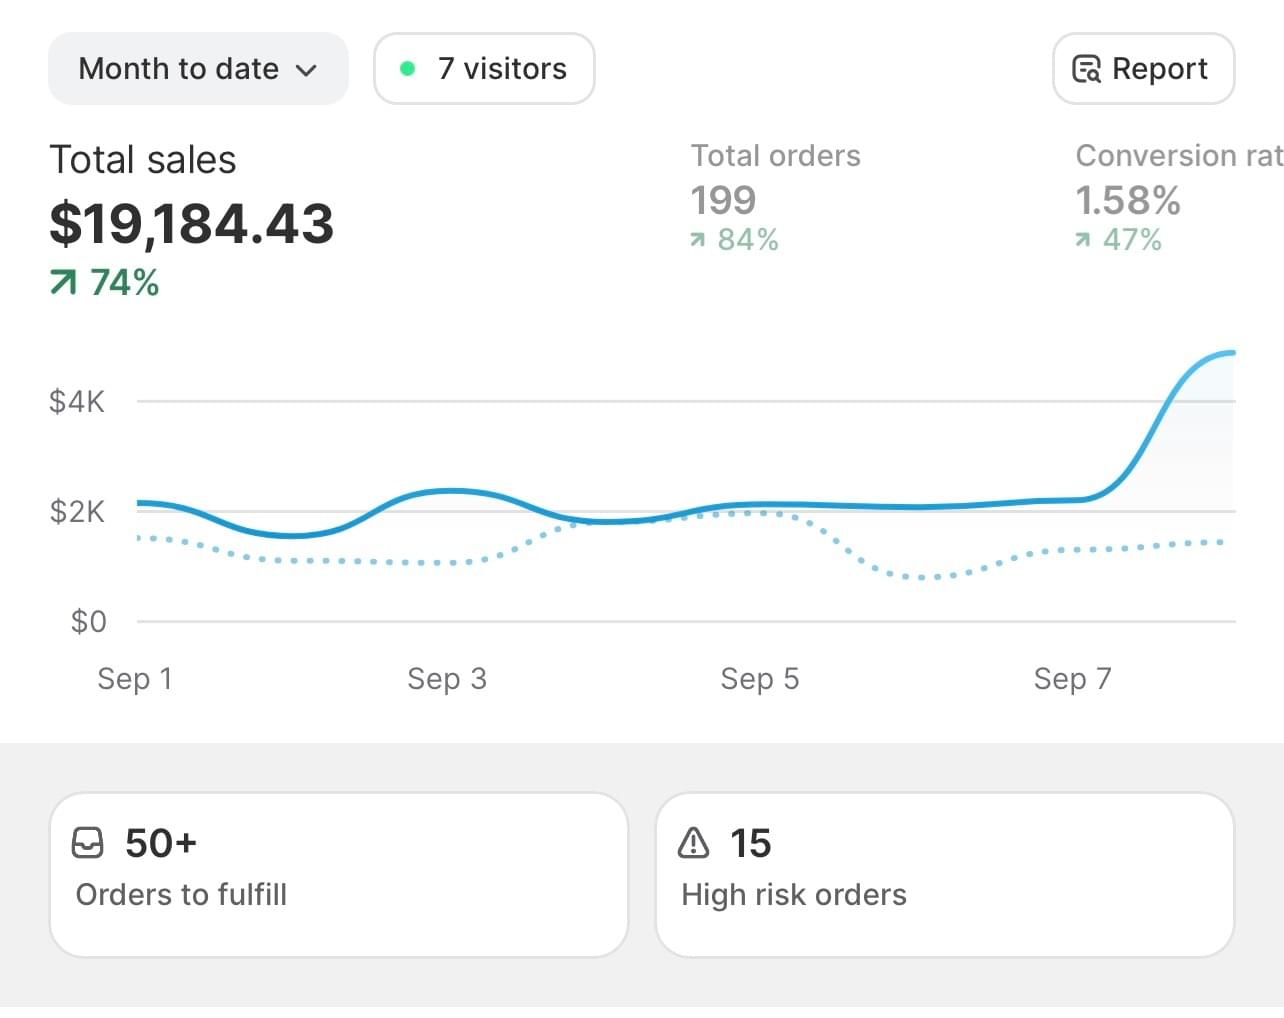
Task: Open the Report button
Action: coord(1143,69)
